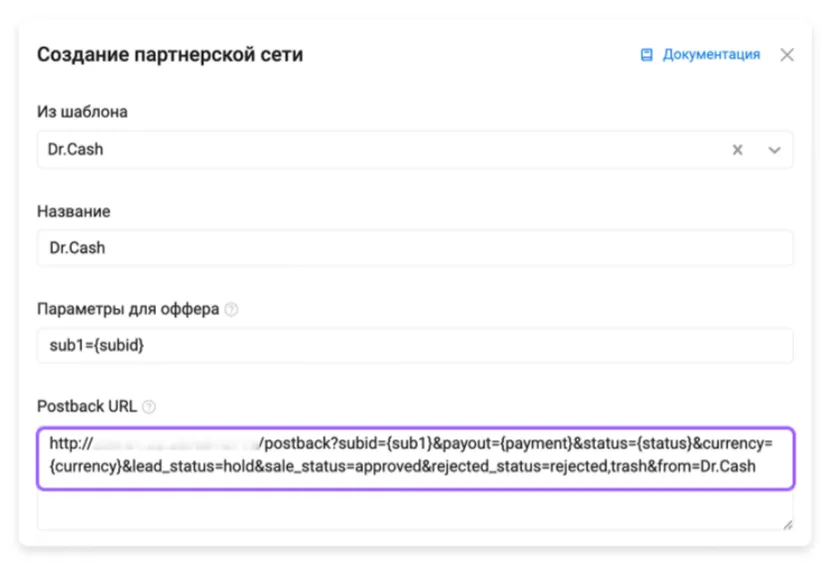Viewport: 830px width, 565px height.
Task: Clear the Dr.Cash template selection
Action: click(x=737, y=150)
